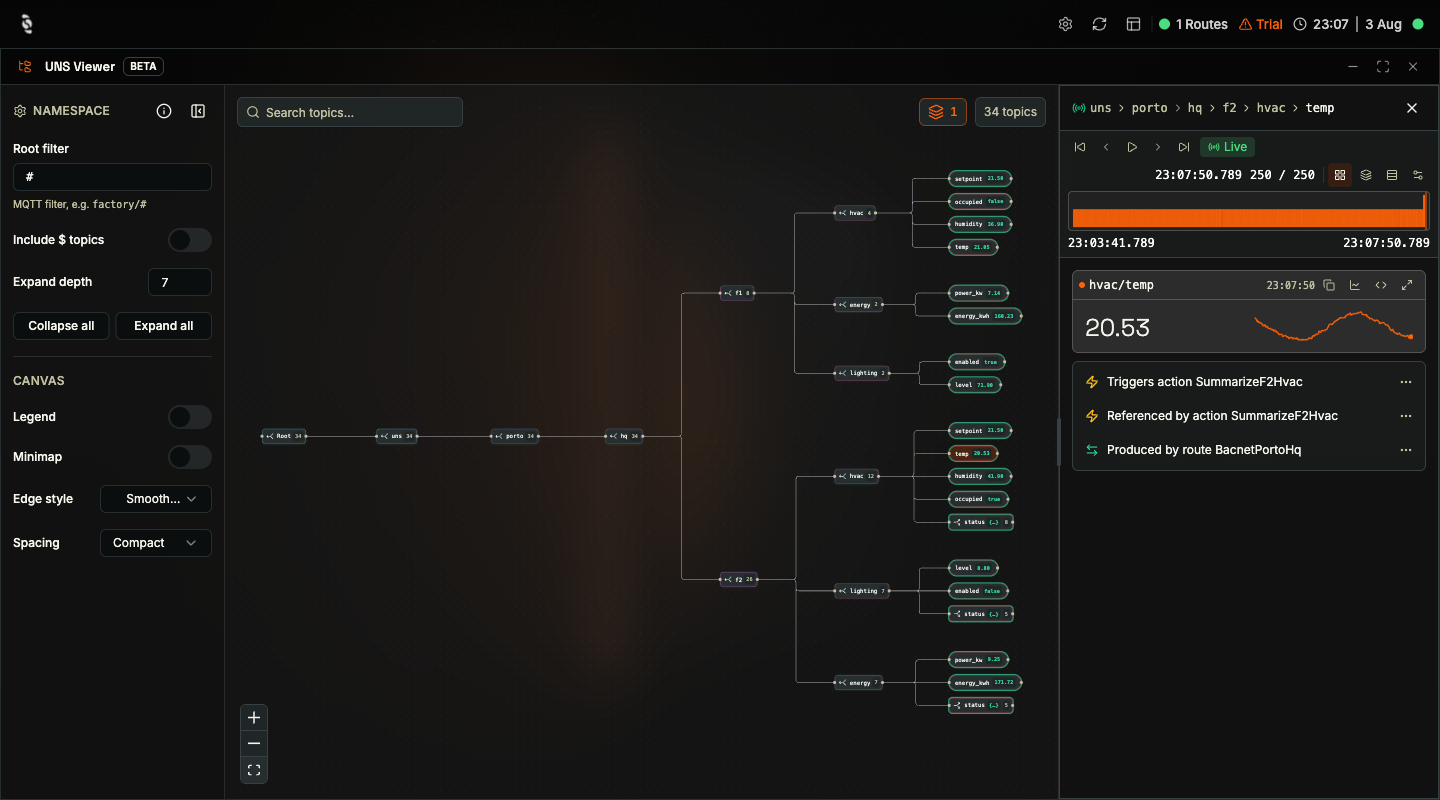Collapse the hq node in the tree

coord(624,436)
